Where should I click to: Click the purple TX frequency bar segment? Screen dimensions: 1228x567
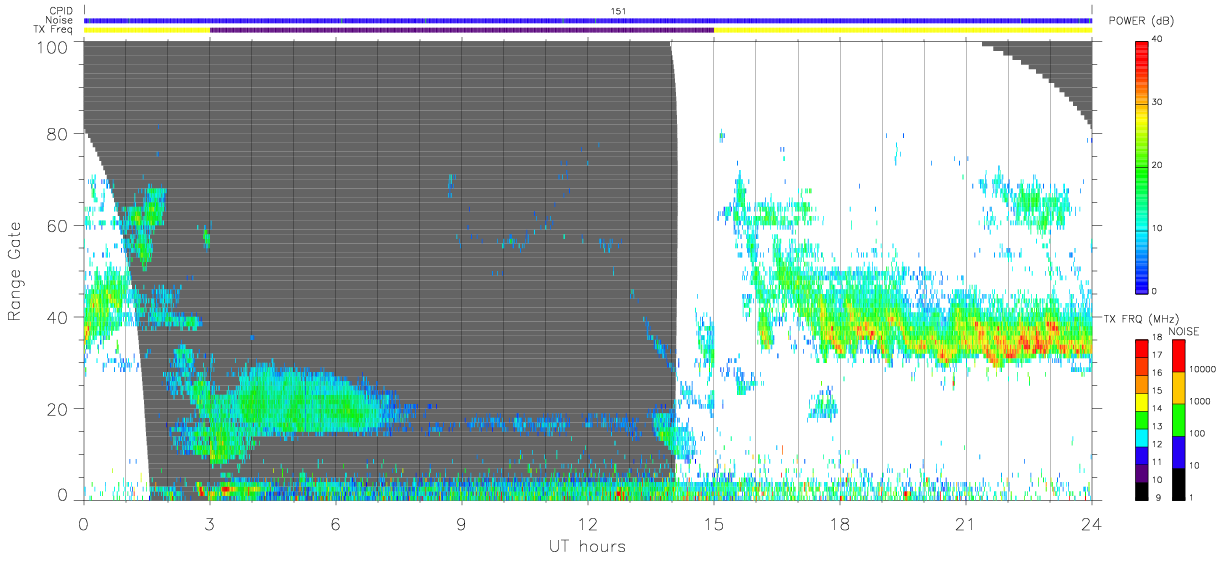(x=462, y=30)
